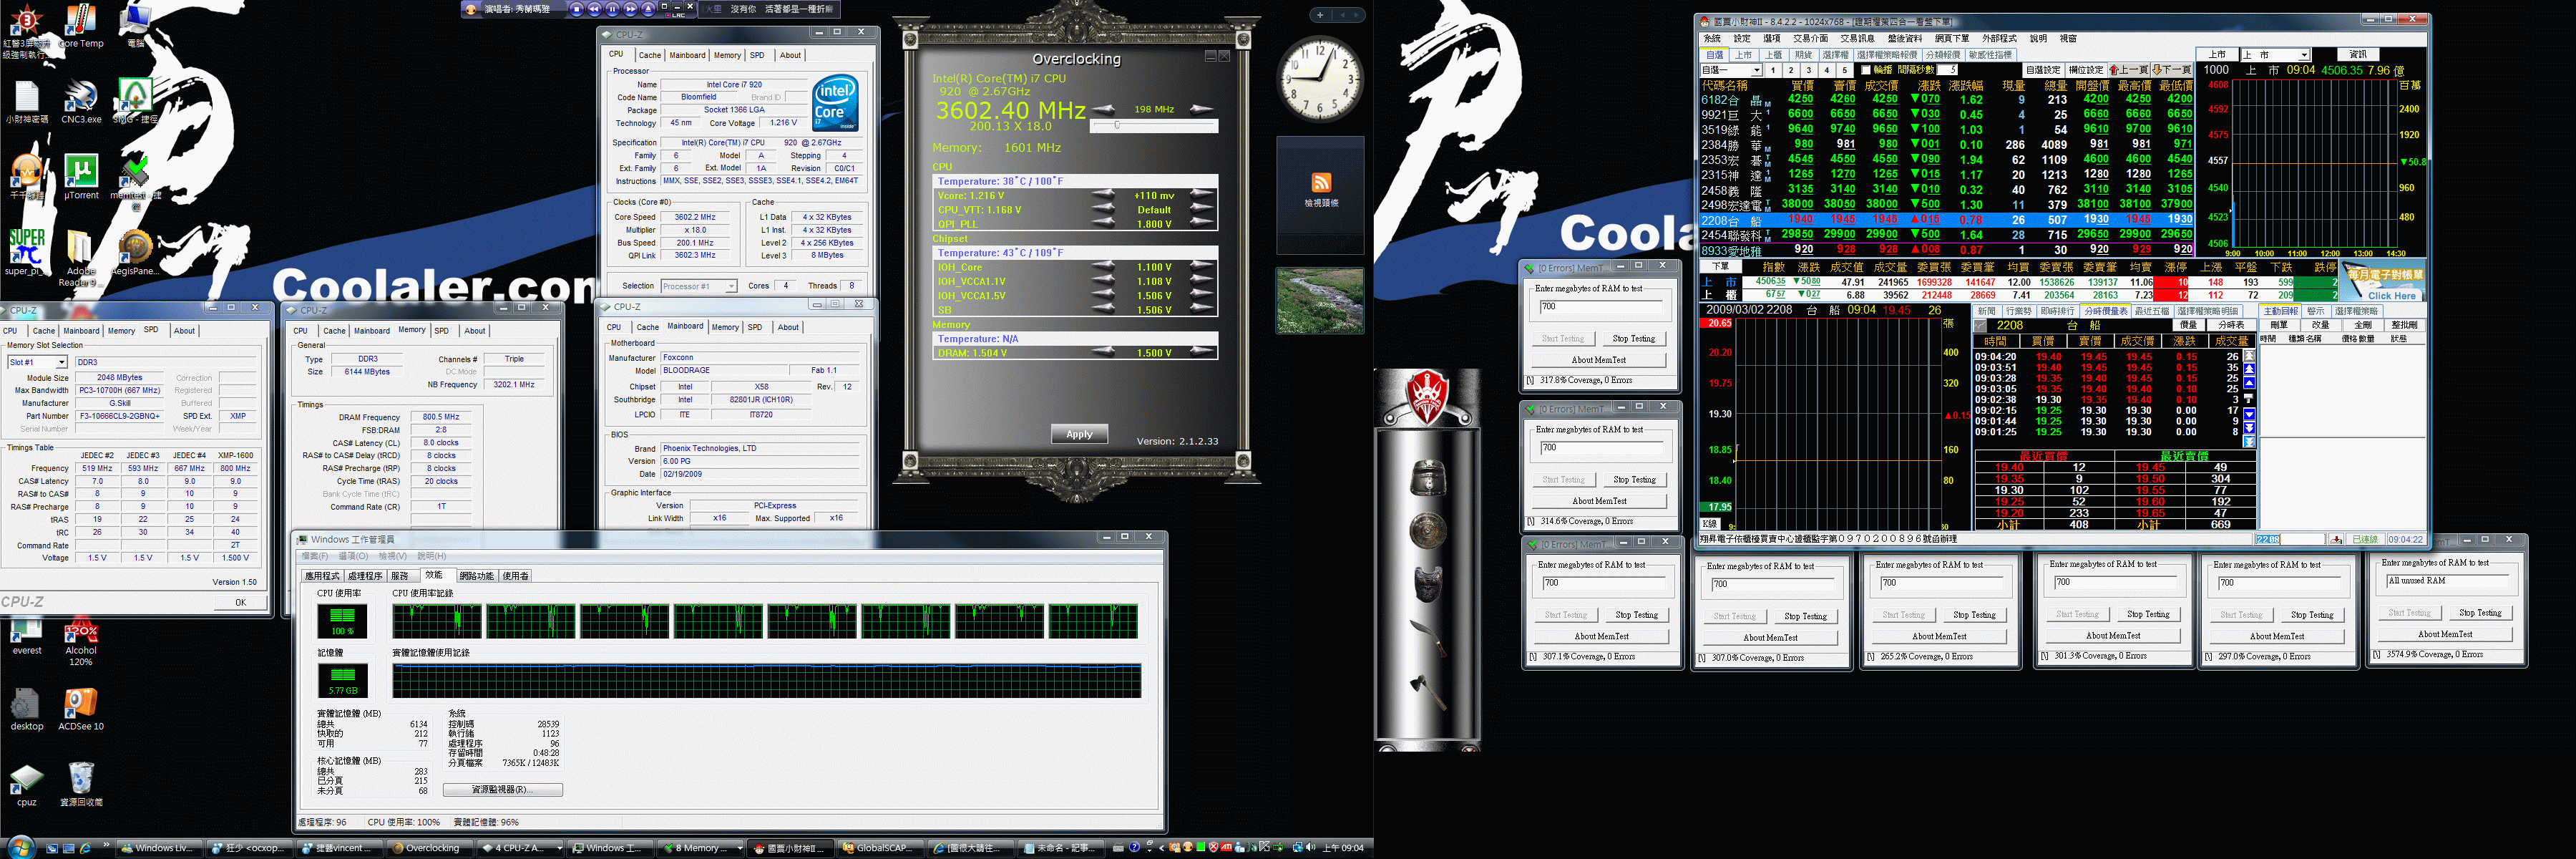Image resolution: width=2576 pixels, height=859 pixels.
Task: Skip to next track in music player
Action: pos(630,9)
